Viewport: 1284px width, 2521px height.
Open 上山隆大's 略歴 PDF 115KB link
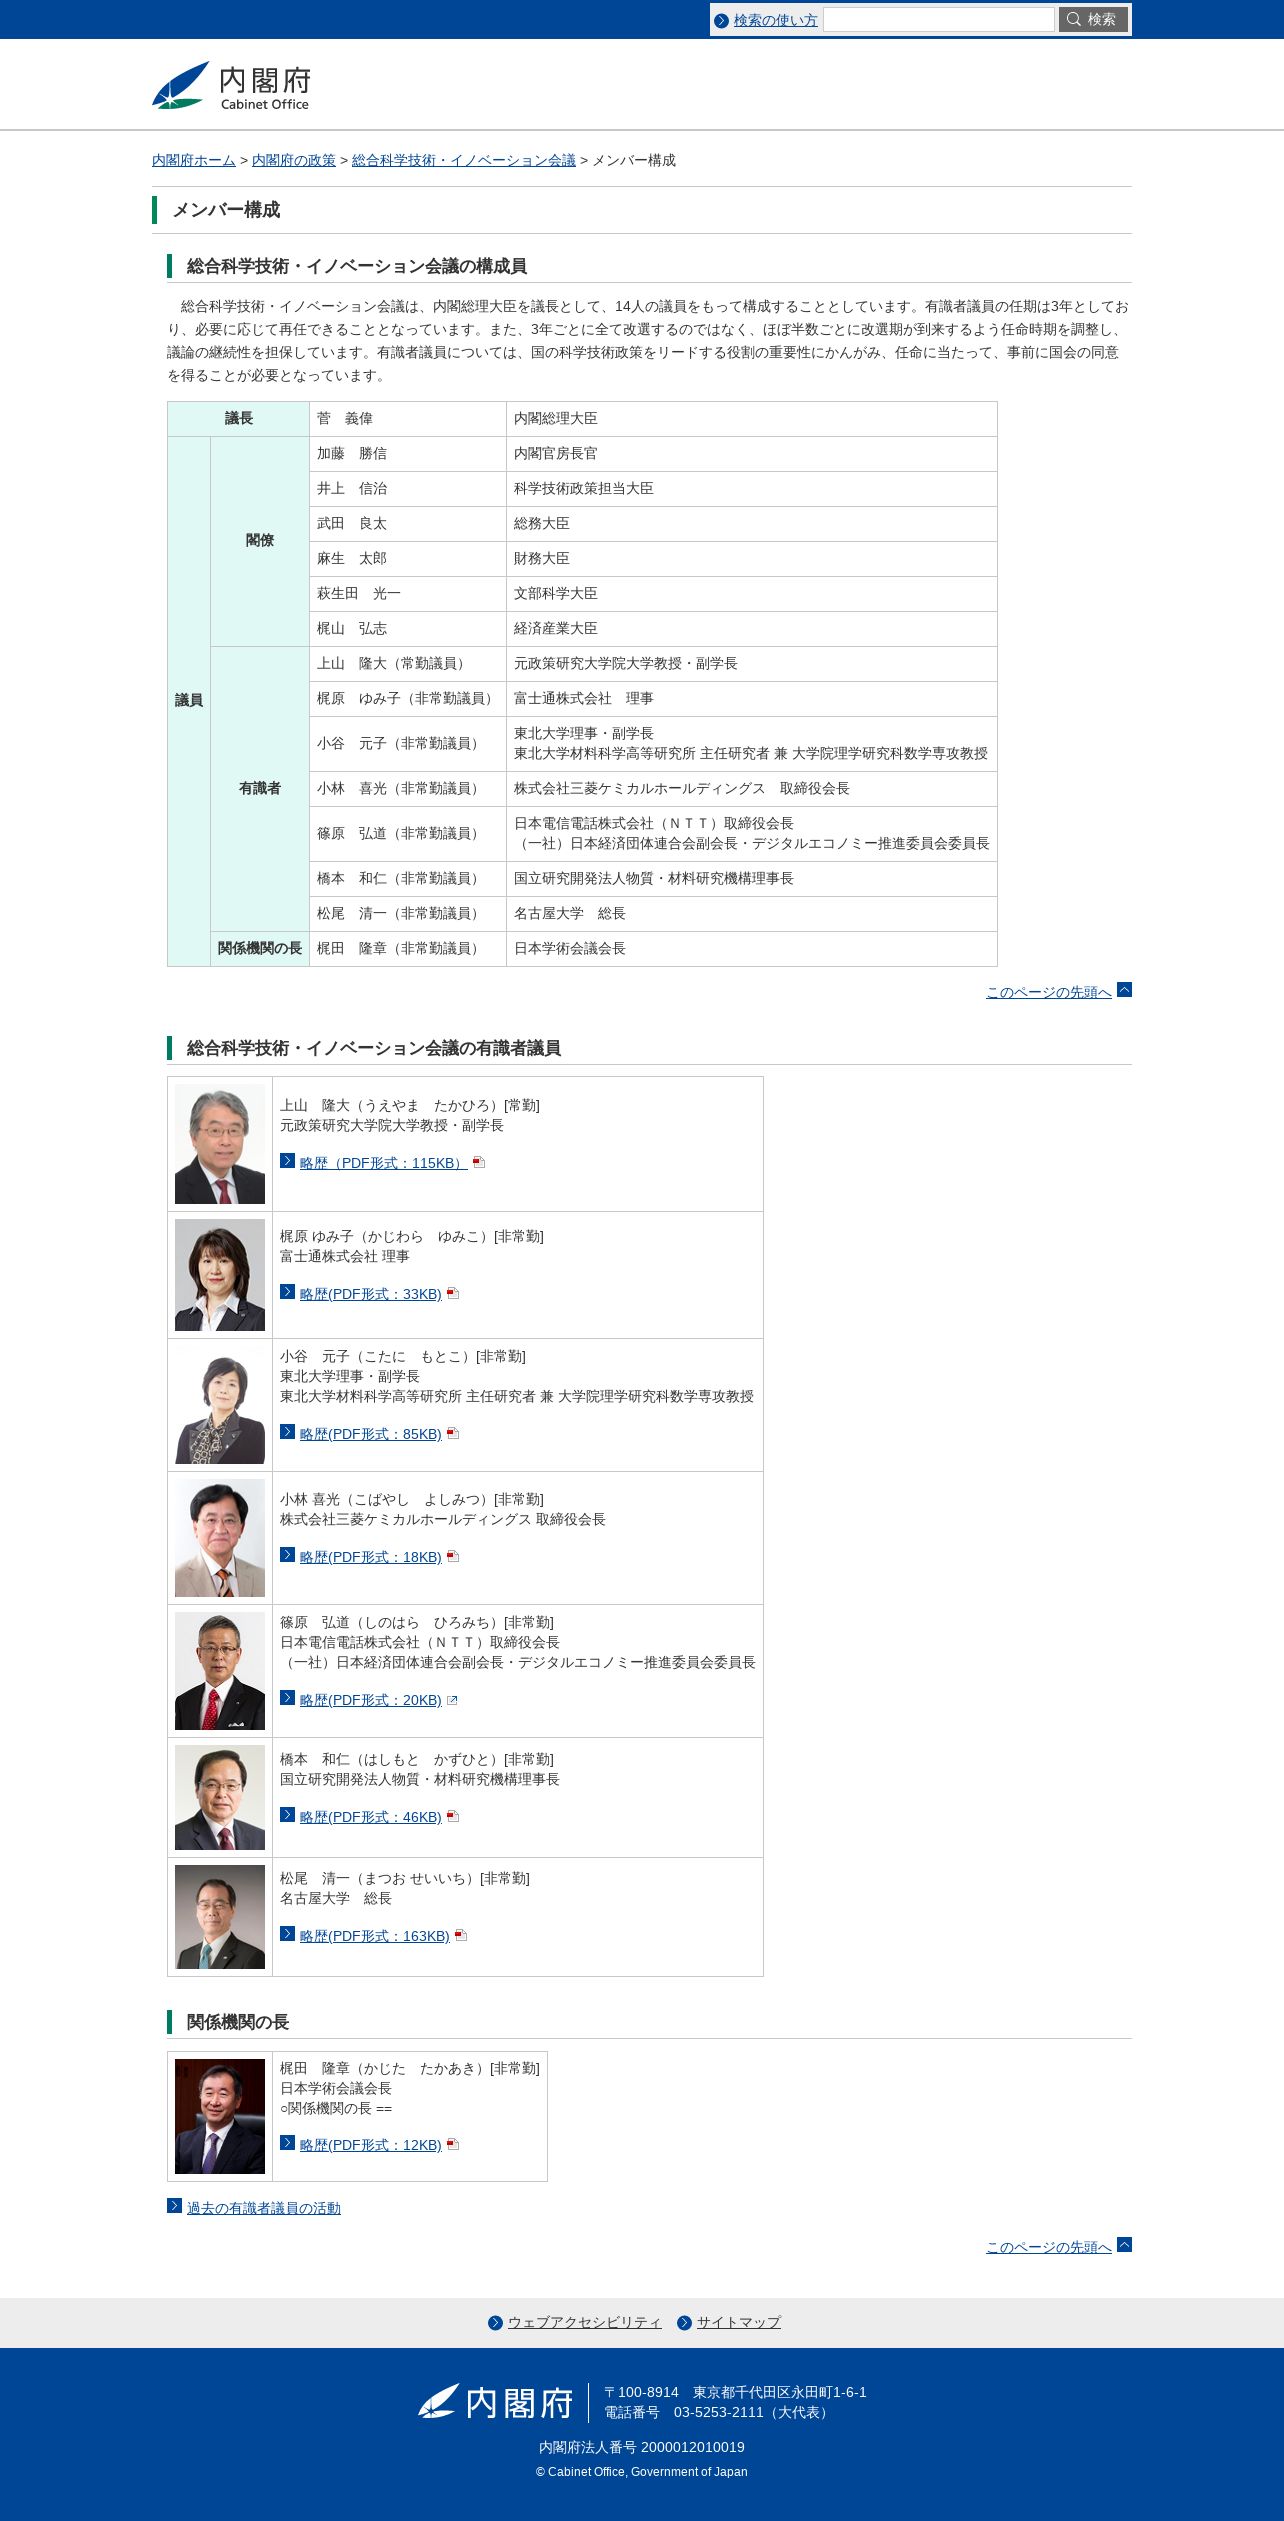click(383, 1163)
